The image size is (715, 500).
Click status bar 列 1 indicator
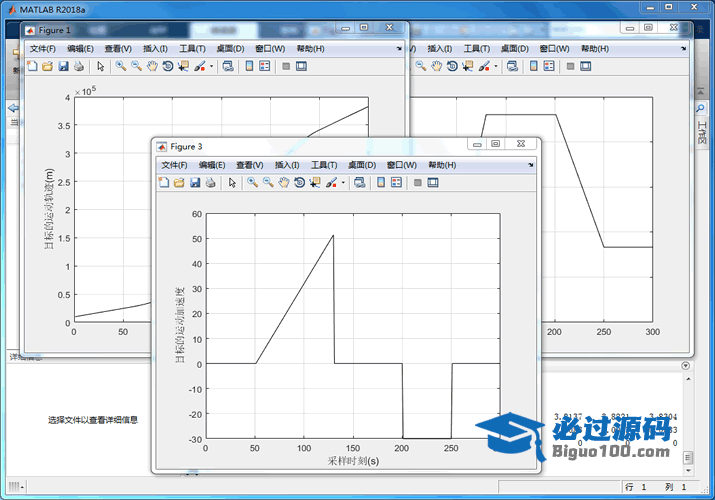pos(675,487)
